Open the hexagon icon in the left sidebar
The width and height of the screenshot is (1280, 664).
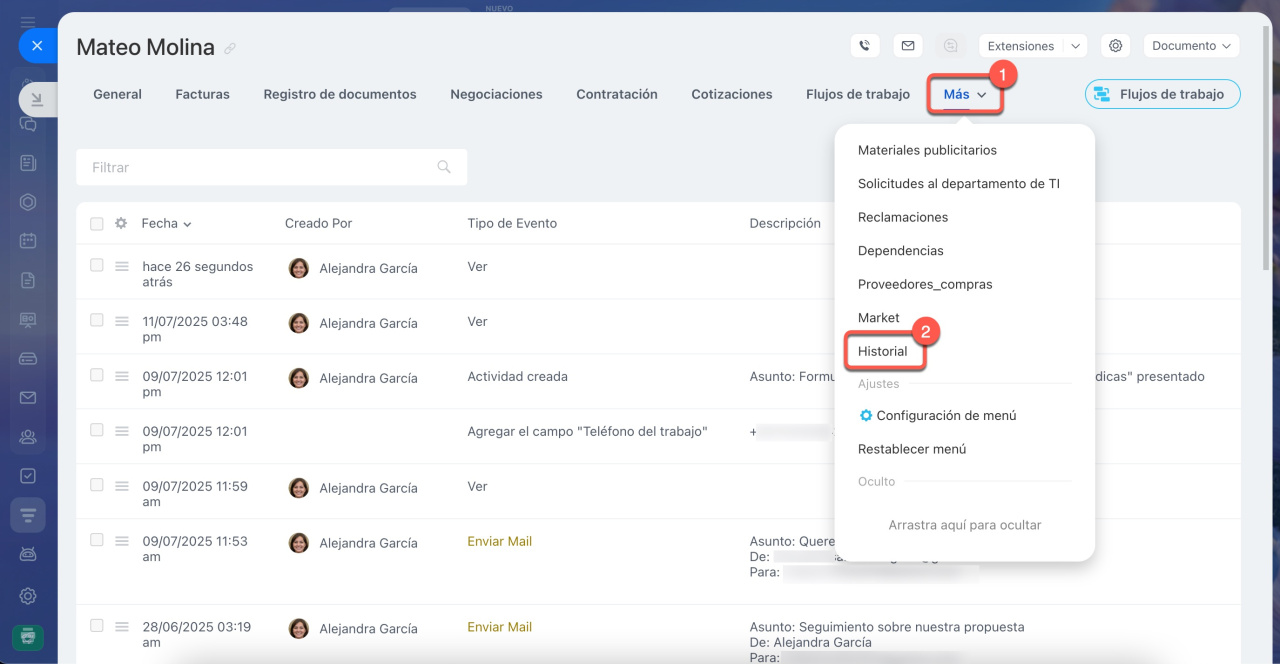click(28, 202)
